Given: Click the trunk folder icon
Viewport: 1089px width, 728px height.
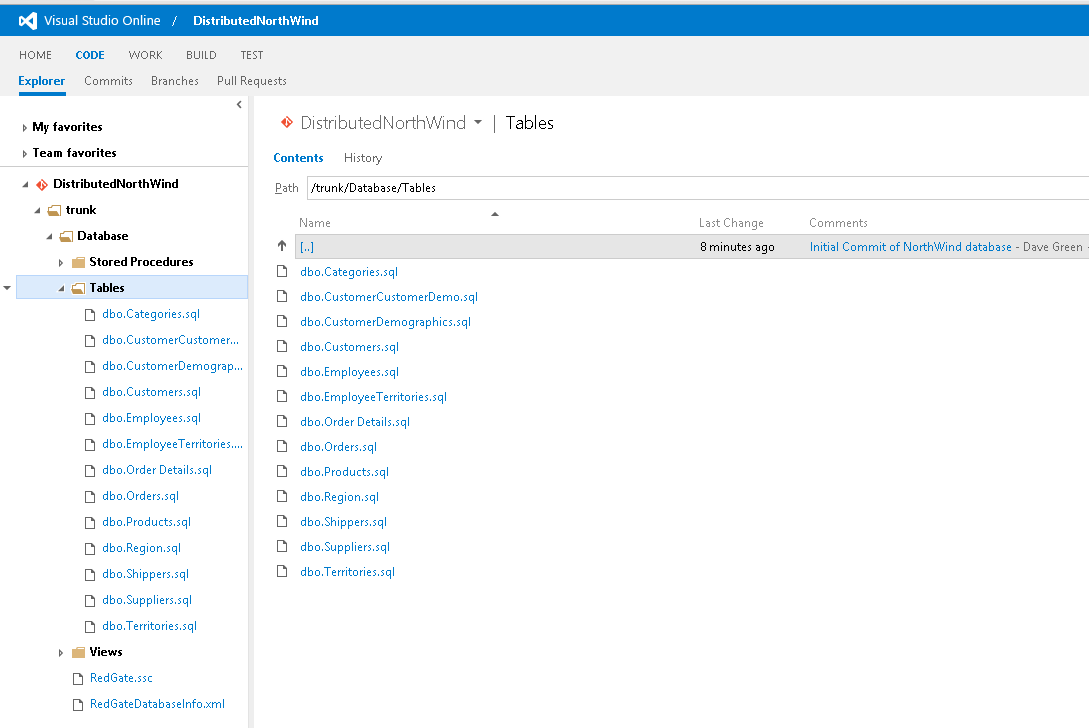Looking at the screenshot, I should point(54,210).
